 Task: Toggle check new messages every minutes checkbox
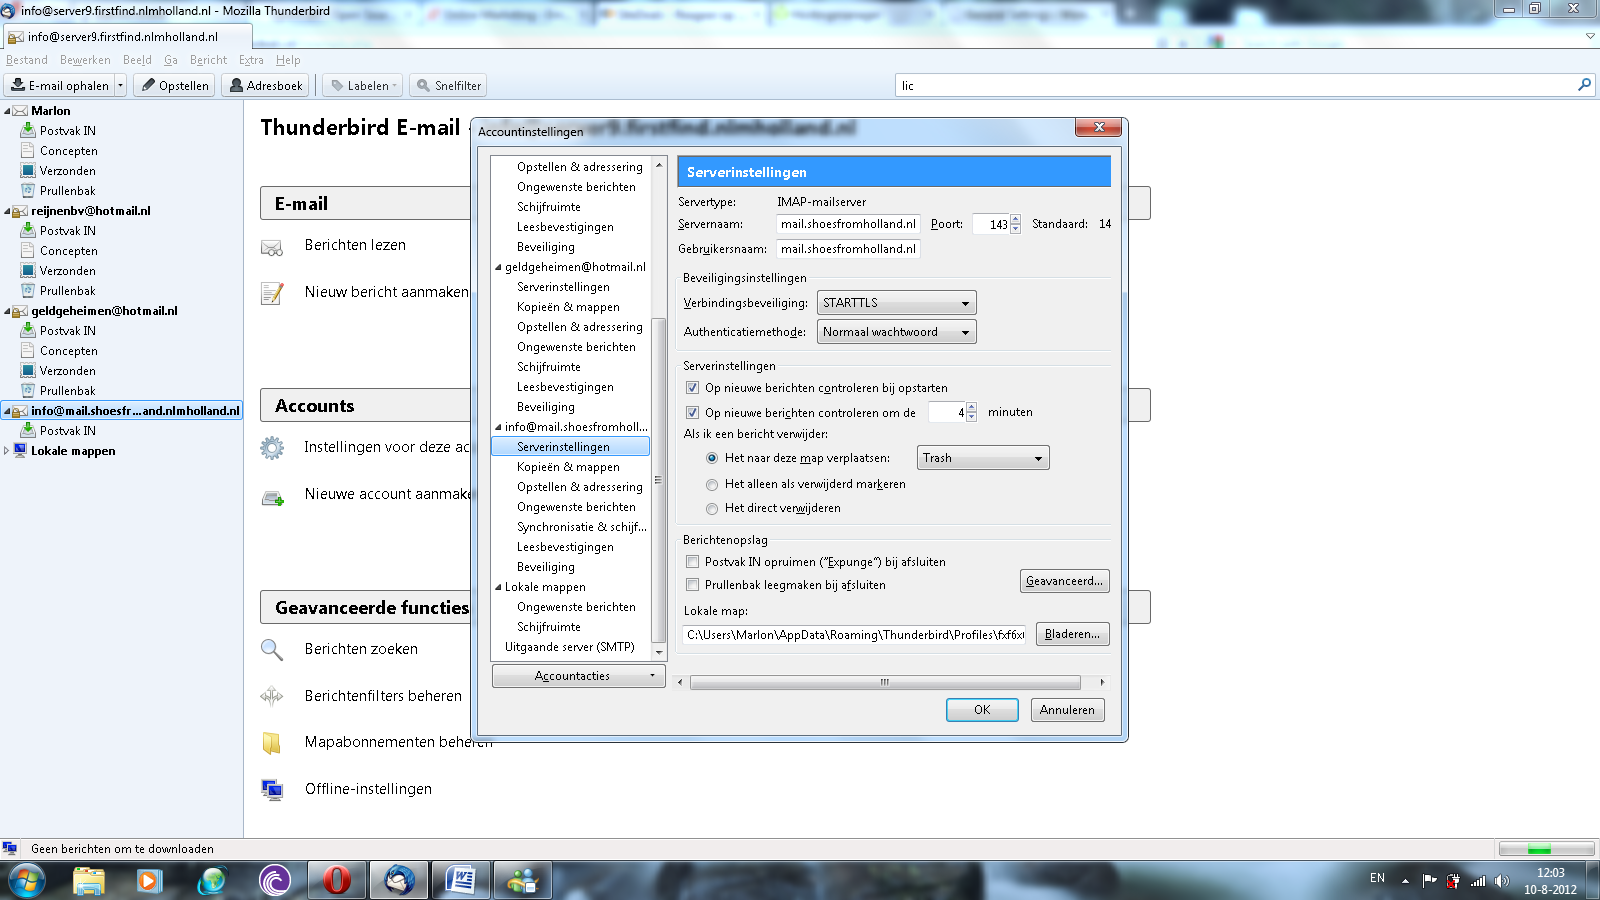(x=692, y=412)
